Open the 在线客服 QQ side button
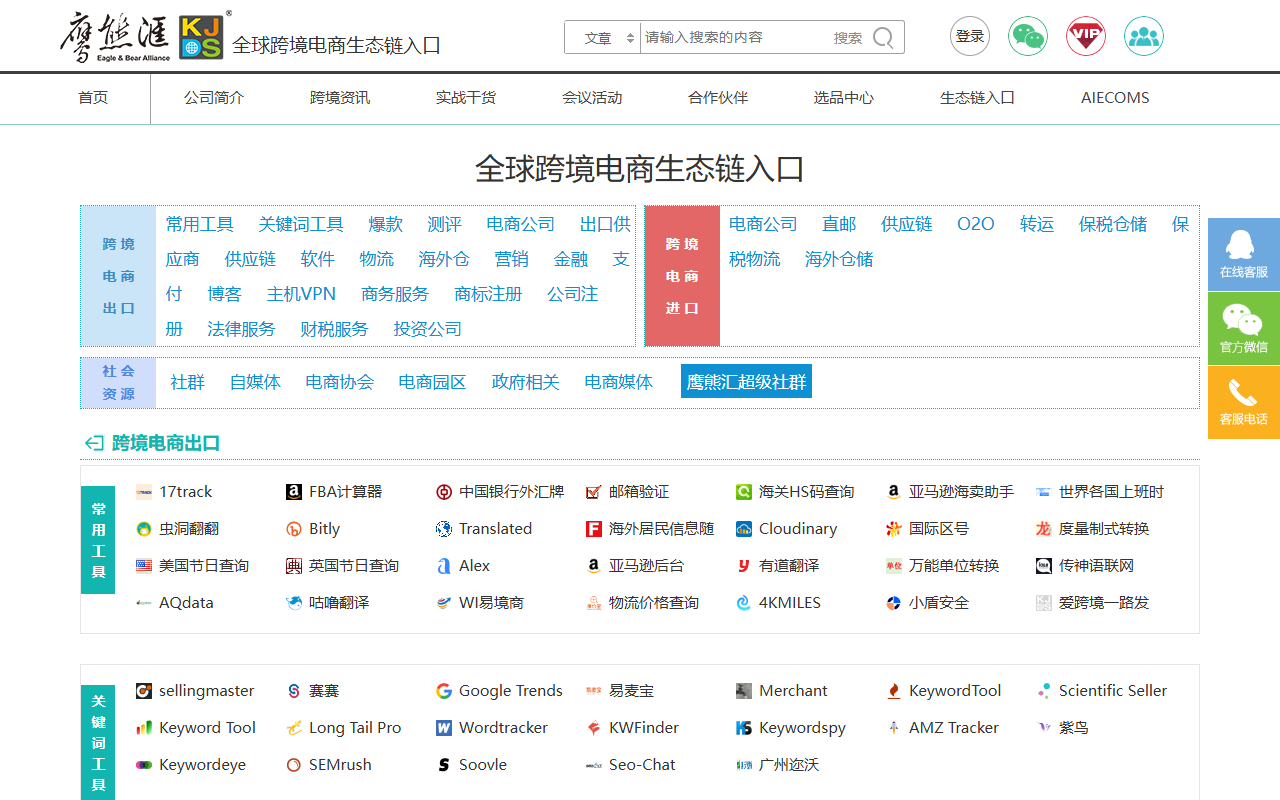This screenshot has height=800, width=1280. [1244, 254]
